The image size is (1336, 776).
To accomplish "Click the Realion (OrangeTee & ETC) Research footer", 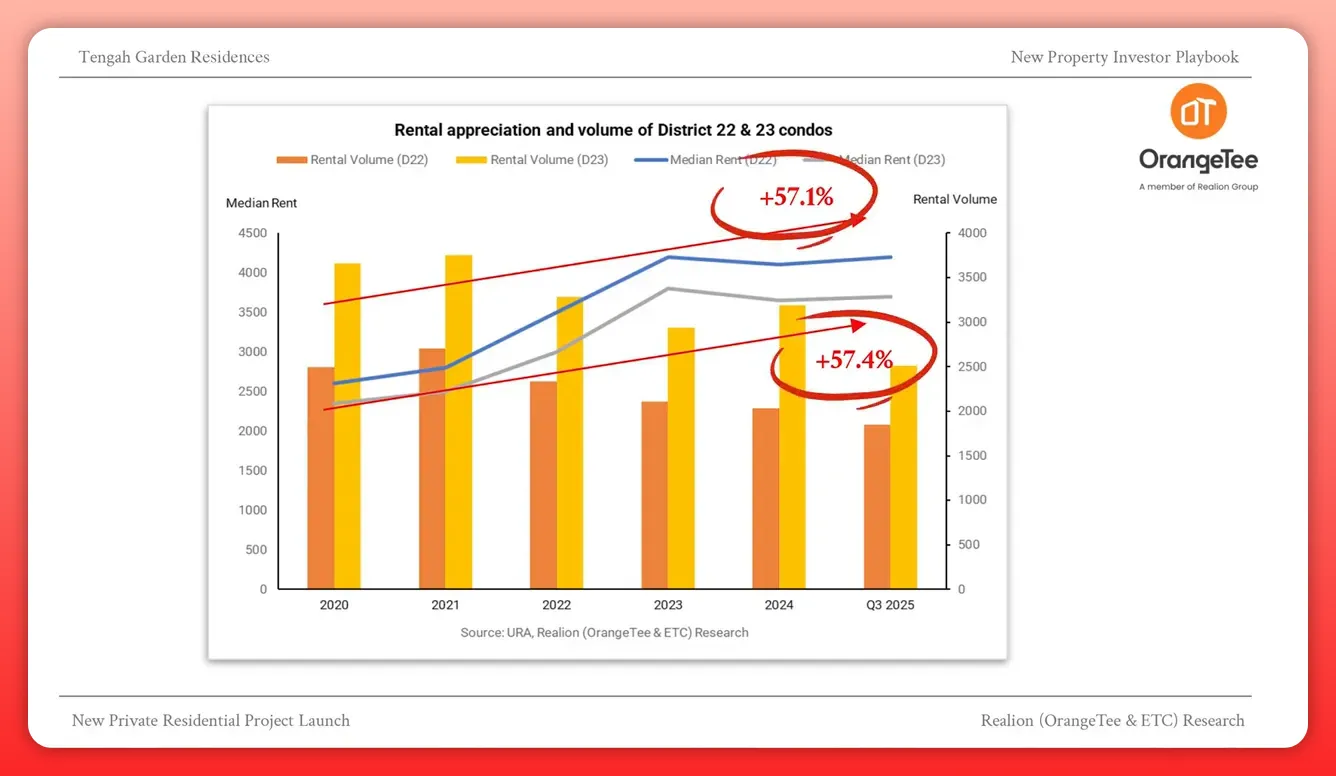I will [1112, 720].
